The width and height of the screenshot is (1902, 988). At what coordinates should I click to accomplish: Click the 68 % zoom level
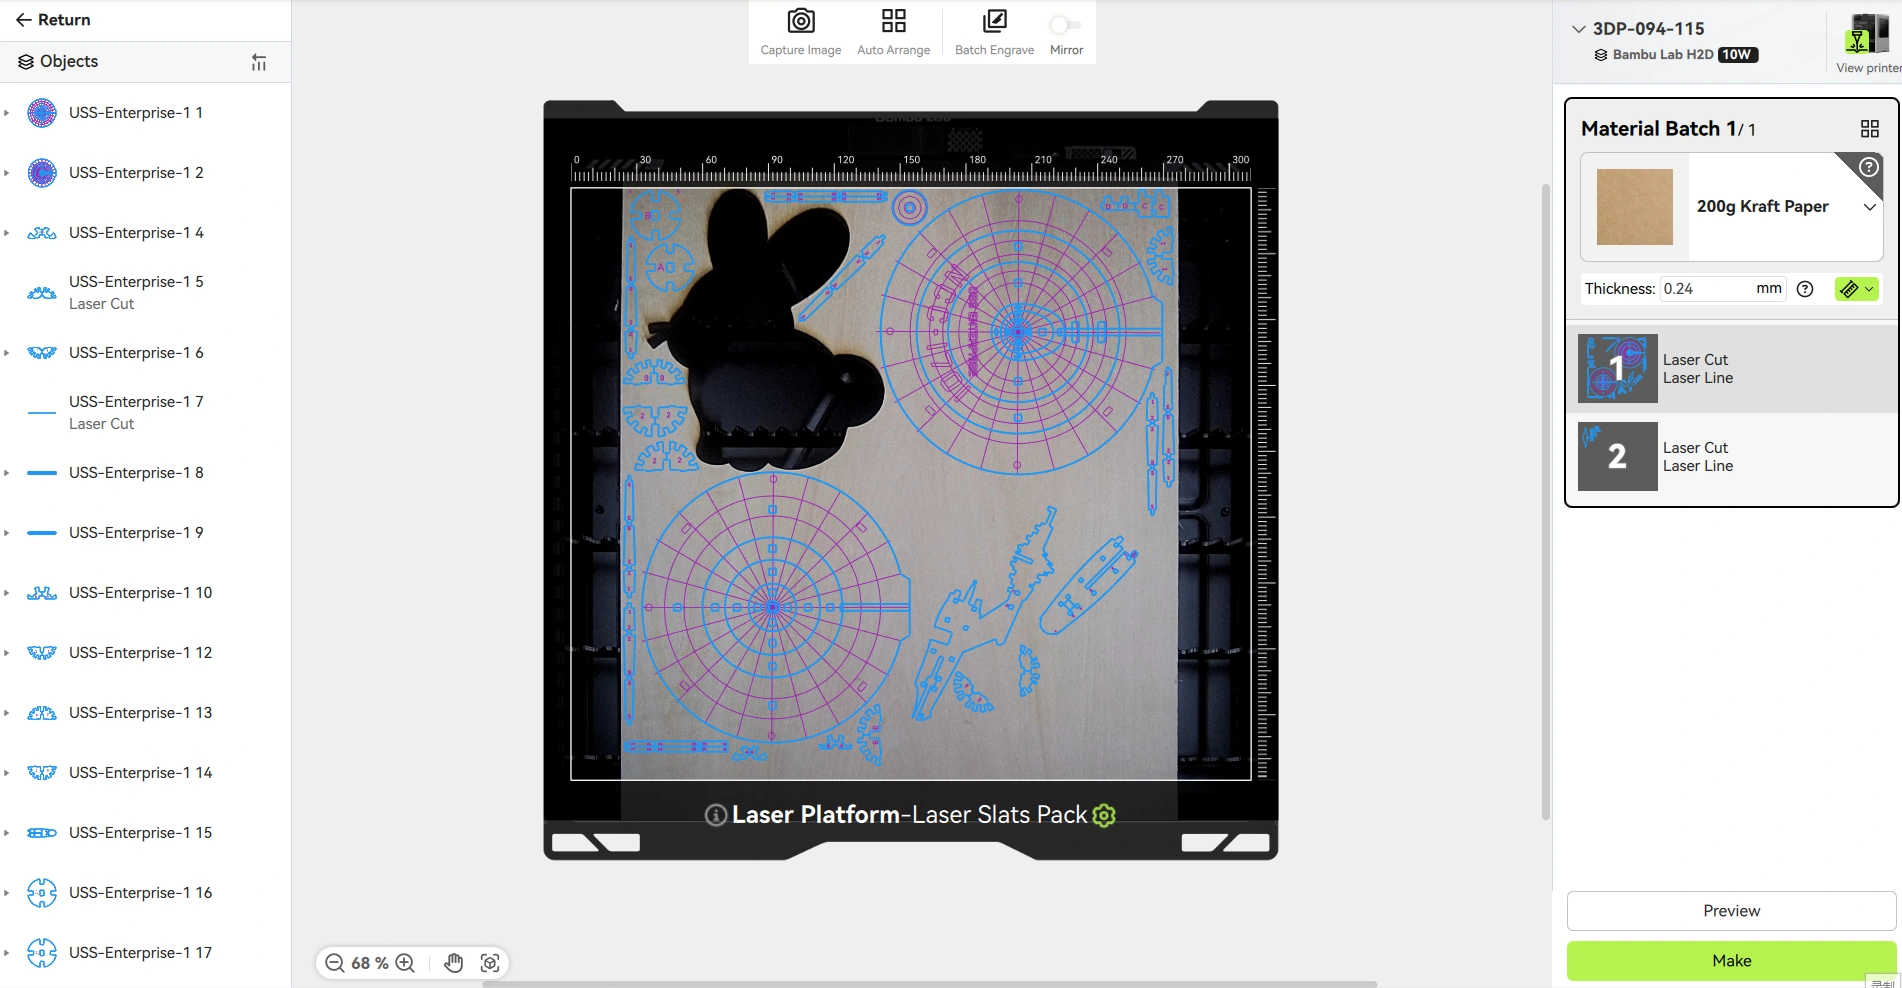(x=370, y=963)
